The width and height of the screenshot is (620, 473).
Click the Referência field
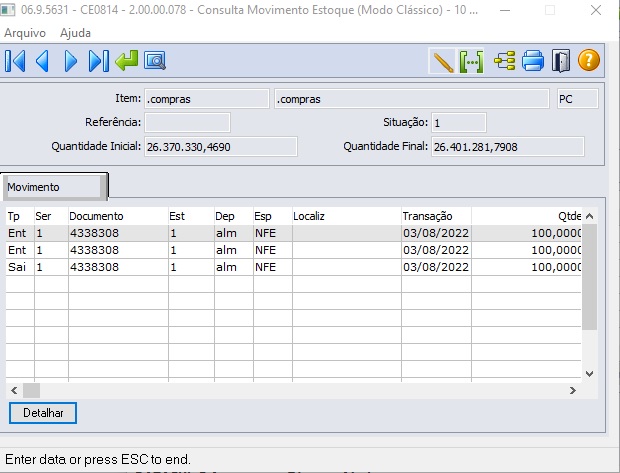pos(187,123)
